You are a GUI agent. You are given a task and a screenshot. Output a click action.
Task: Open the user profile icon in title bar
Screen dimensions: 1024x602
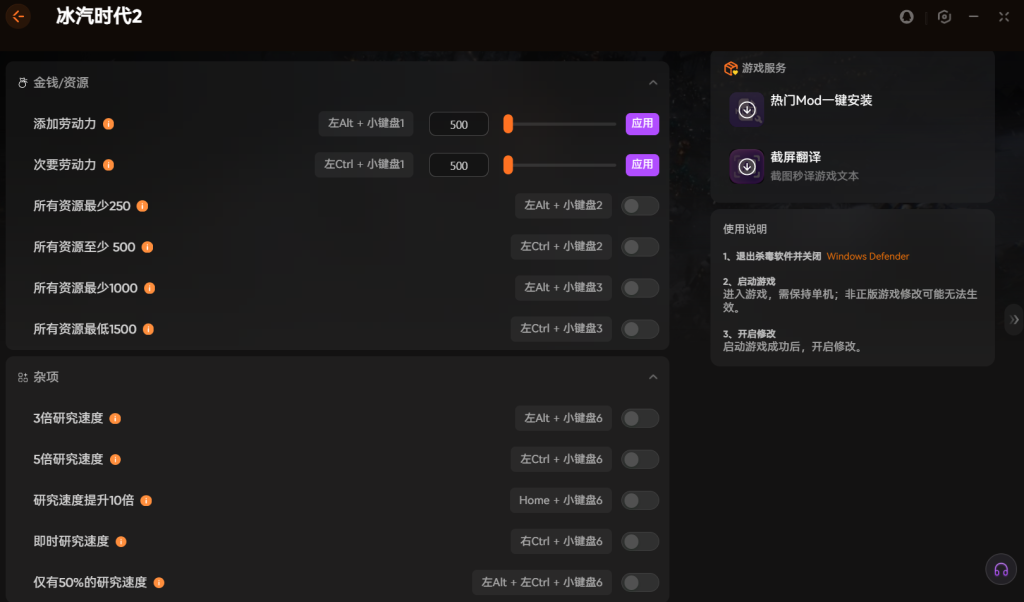coord(907,17)
